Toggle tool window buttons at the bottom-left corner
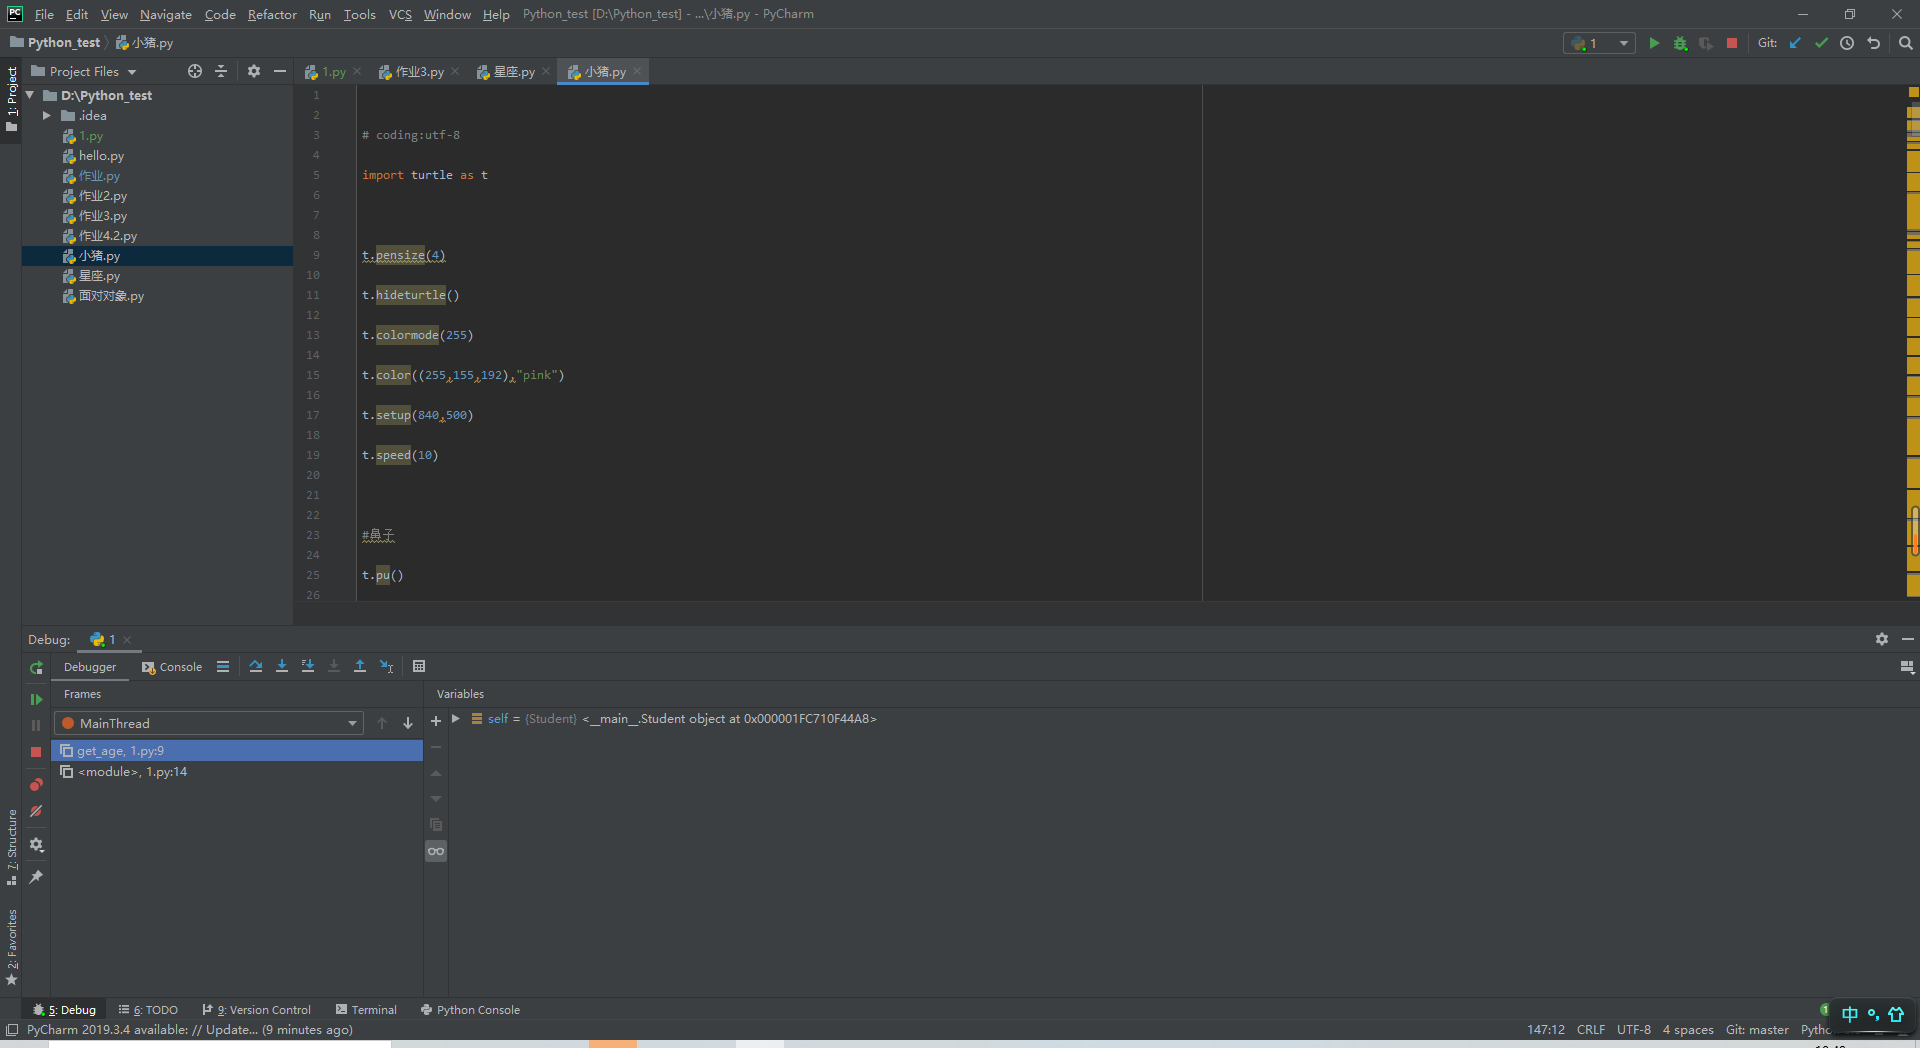 [12, 1029]
